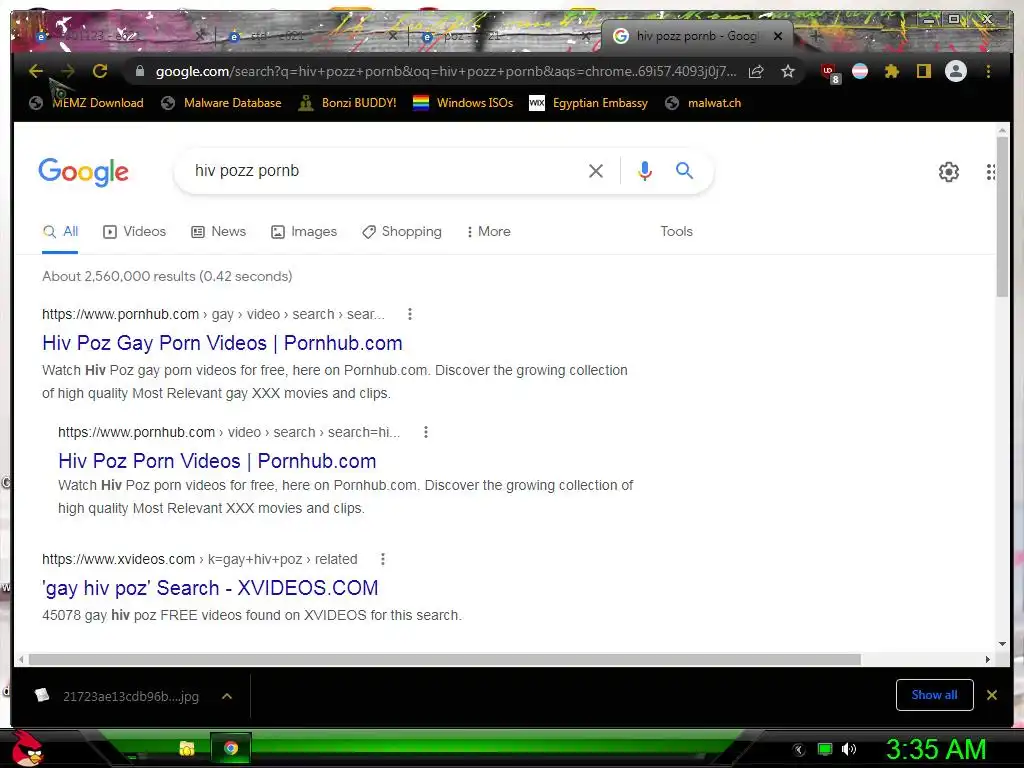This screenshot has height=768, width=1024.
Task: Go forward with the browser forward arrow
Action: point(67,71)
